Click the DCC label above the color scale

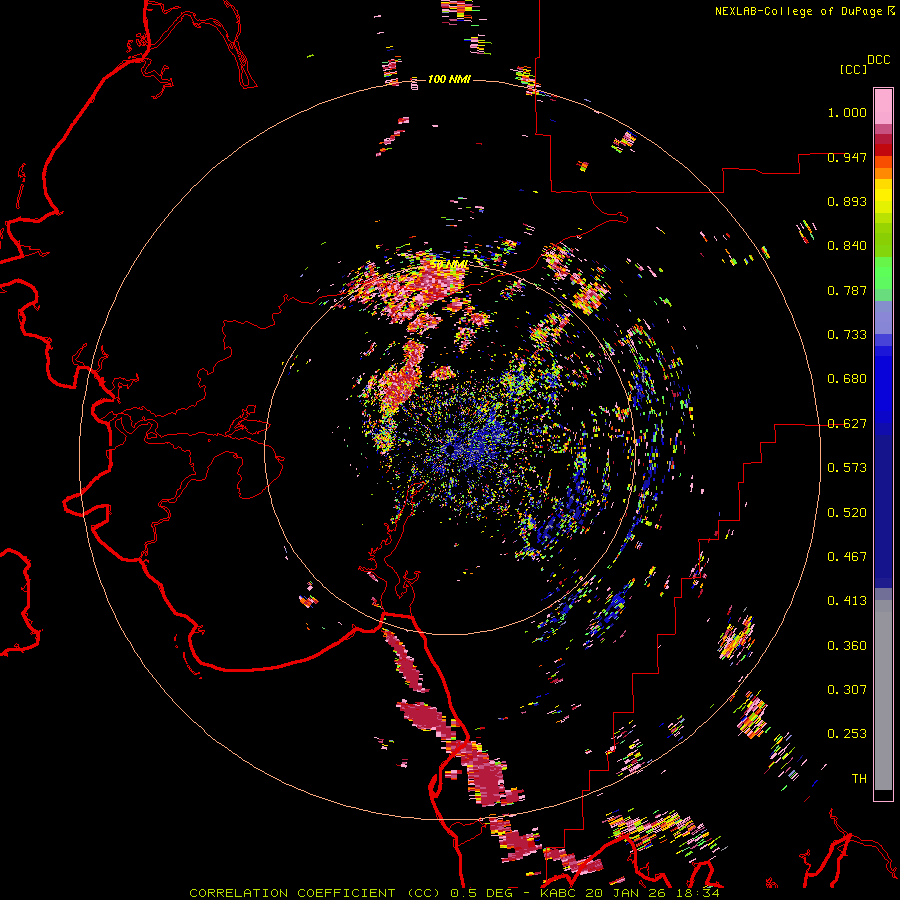point(879,60)
